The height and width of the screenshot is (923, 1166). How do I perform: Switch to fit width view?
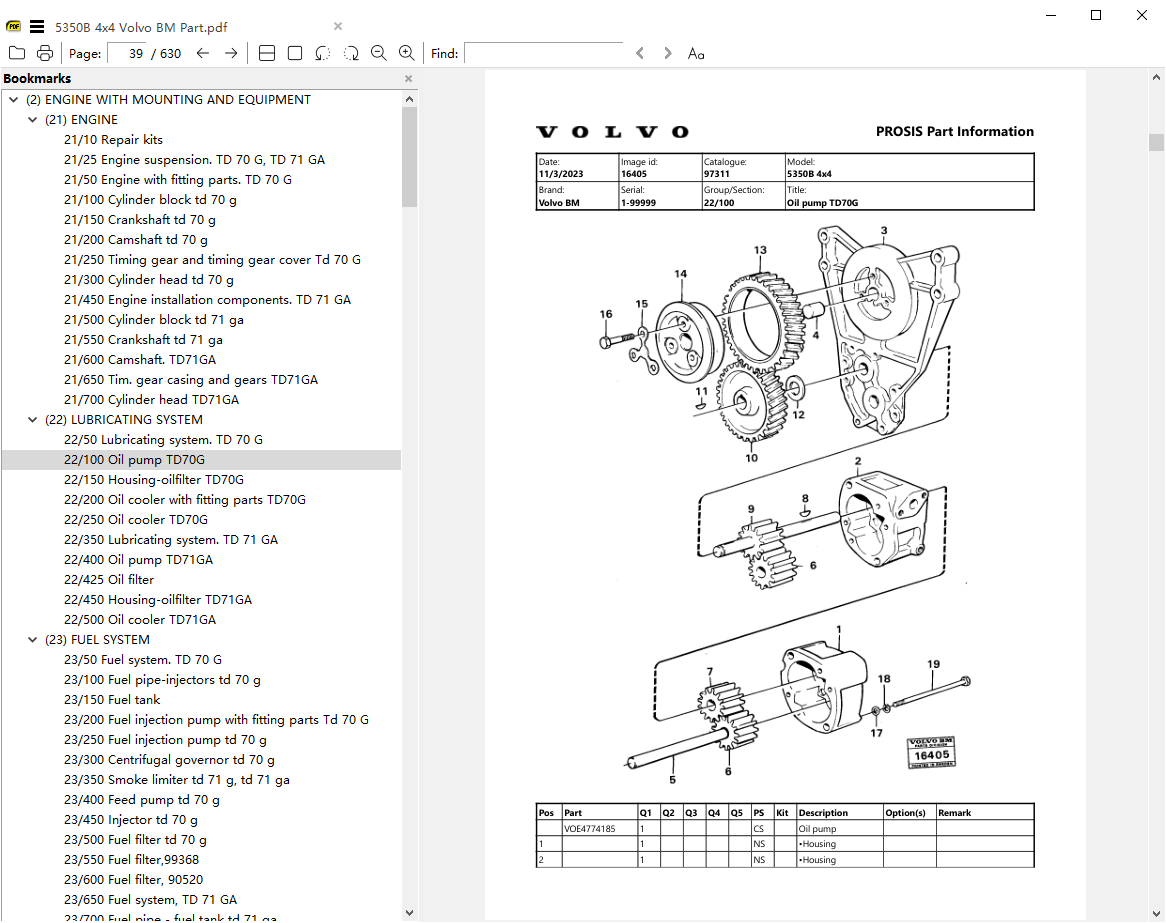click(267, 53)
